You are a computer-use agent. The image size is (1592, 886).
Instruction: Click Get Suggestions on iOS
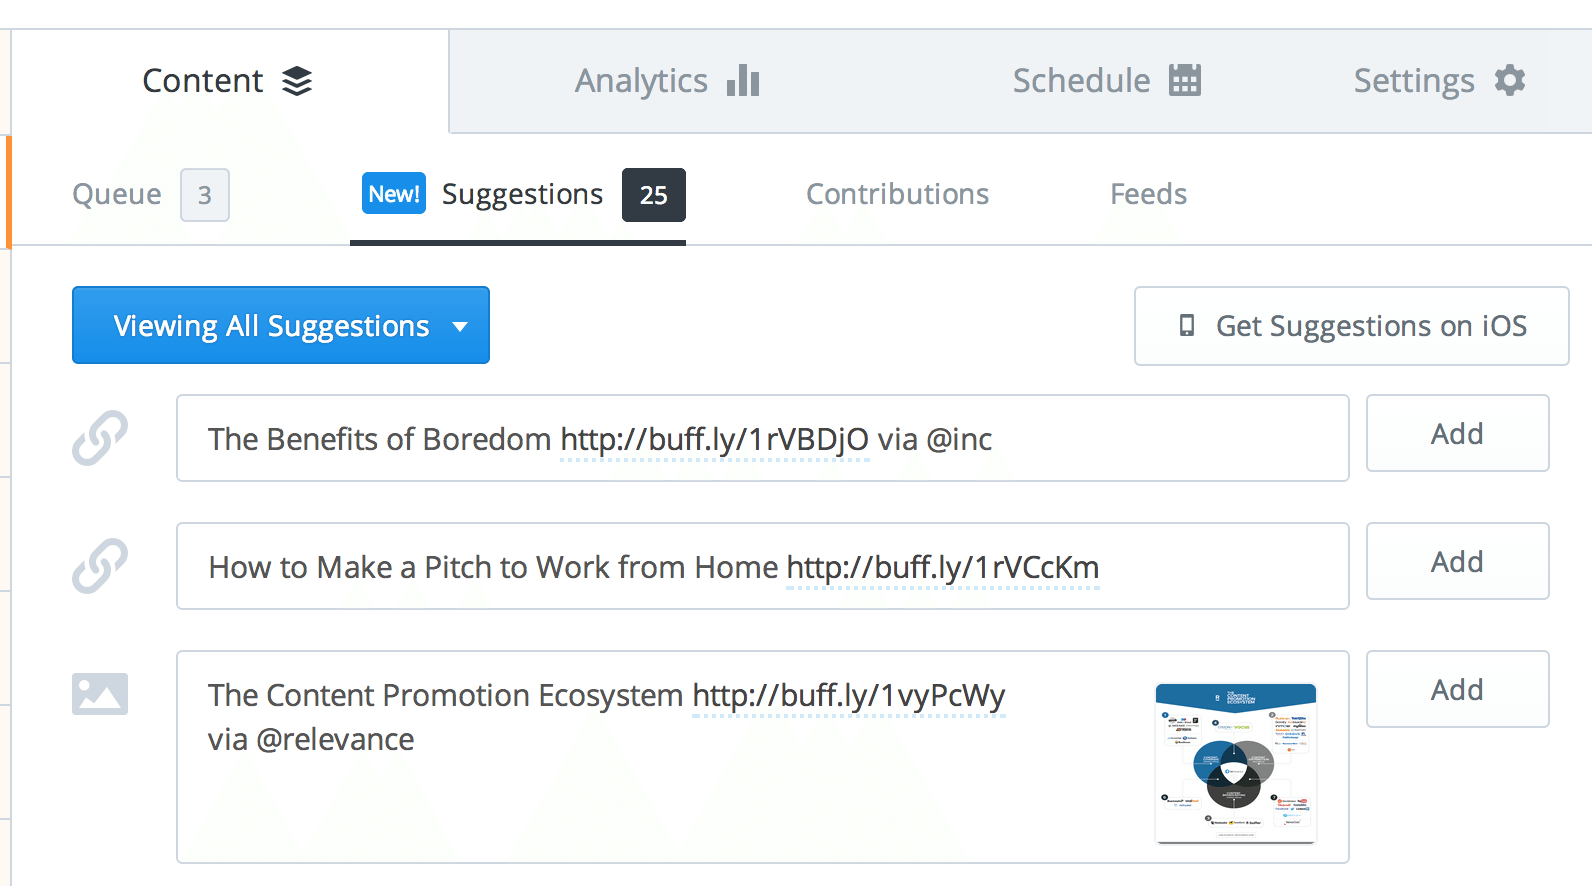(x=1351, y=326)
